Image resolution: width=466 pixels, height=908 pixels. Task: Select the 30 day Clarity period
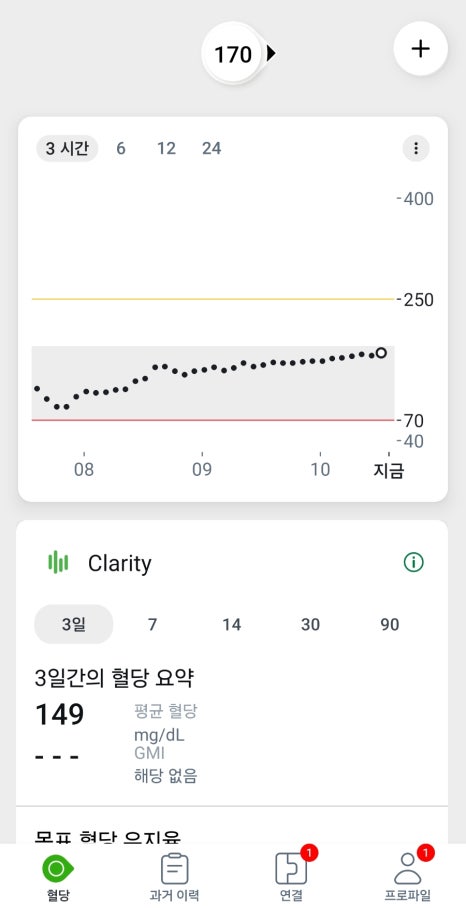click(x=310, y=625)
